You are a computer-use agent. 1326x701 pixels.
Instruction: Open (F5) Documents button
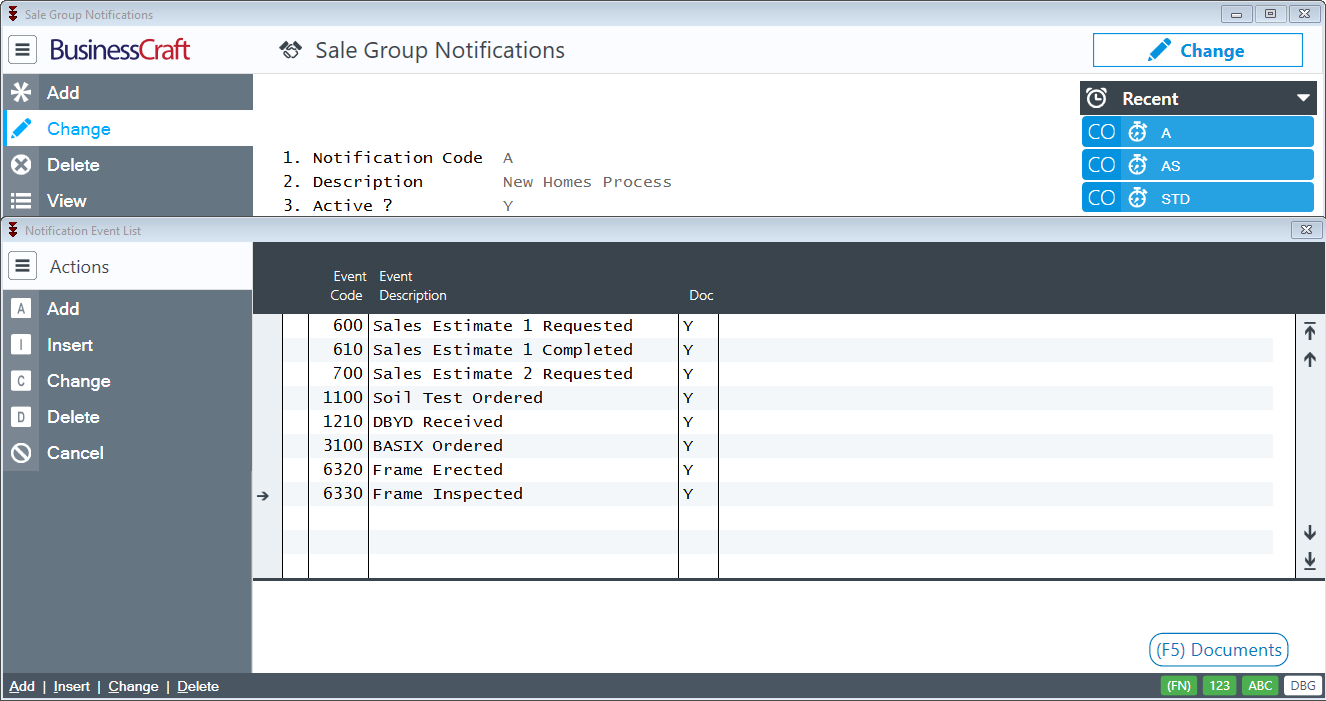pyautogui.click(x=1219, y=650)
